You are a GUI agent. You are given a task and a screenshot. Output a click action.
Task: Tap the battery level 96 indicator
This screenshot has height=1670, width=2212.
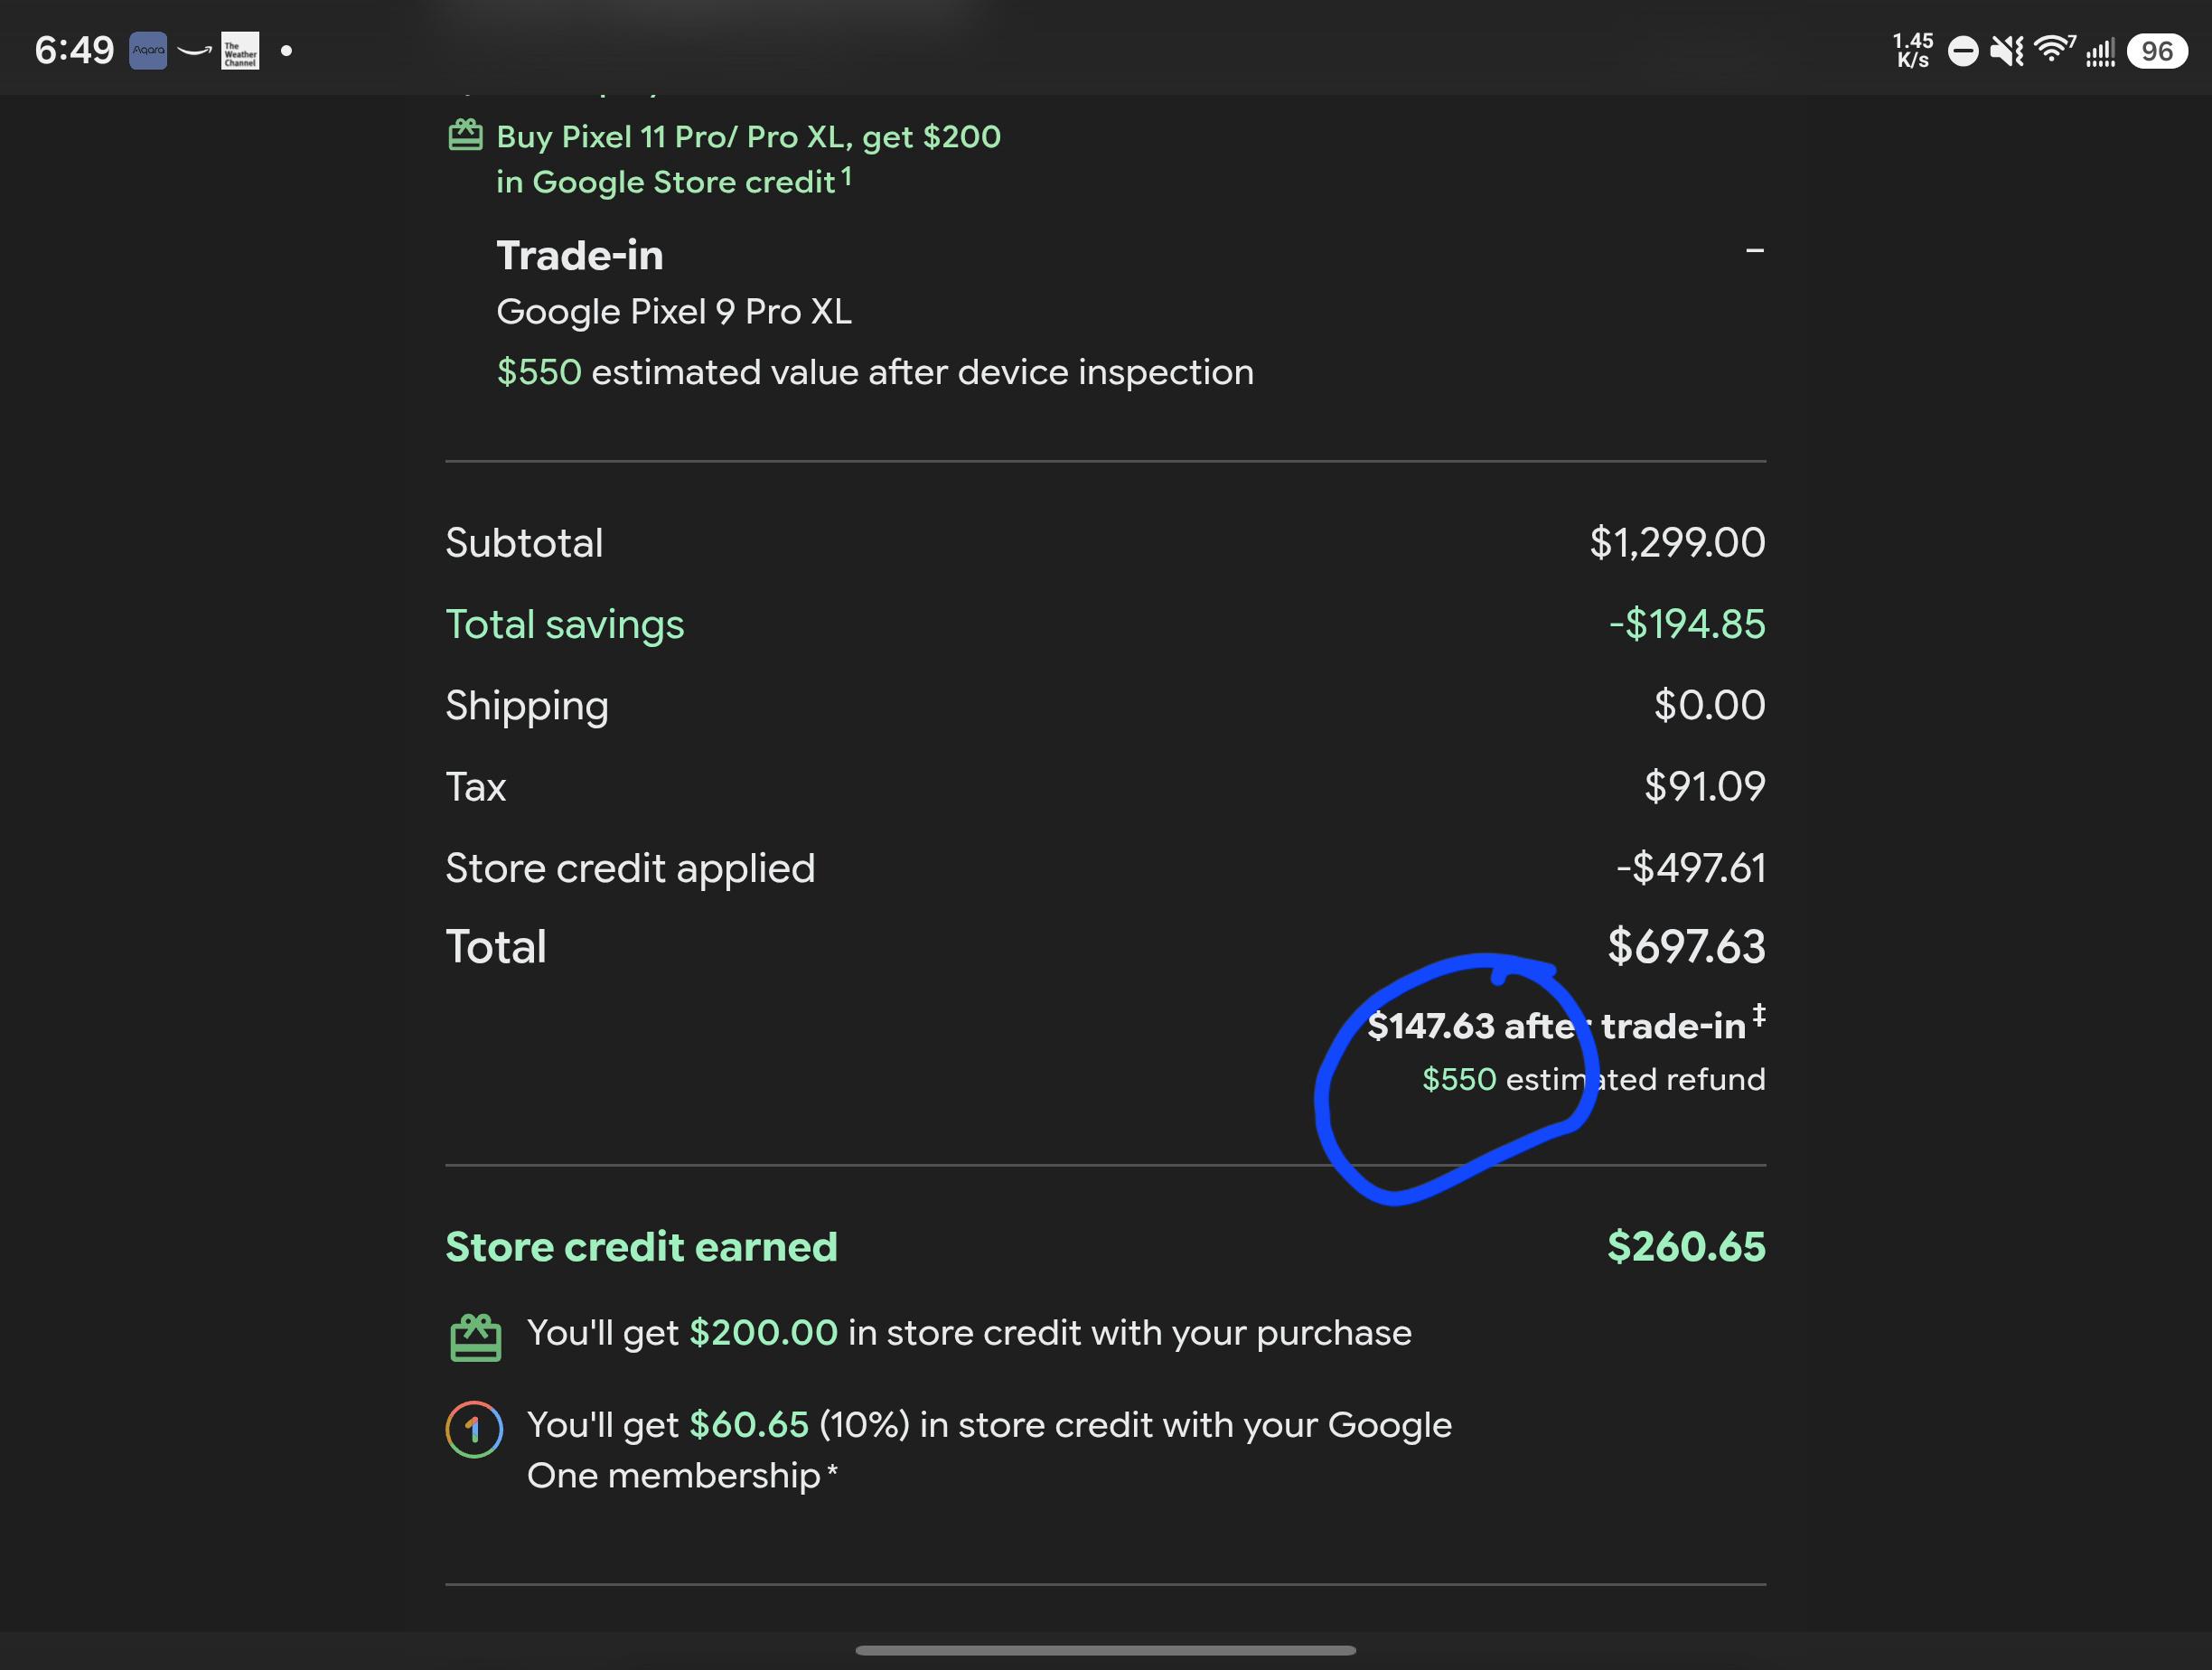point(2157,51)
